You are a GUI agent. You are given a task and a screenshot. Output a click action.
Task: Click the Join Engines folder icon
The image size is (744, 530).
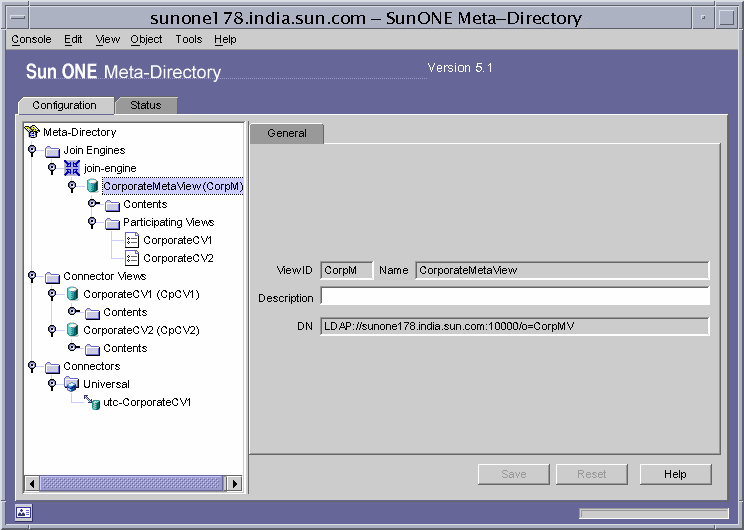pyautogui.click(x=52, y=151)
